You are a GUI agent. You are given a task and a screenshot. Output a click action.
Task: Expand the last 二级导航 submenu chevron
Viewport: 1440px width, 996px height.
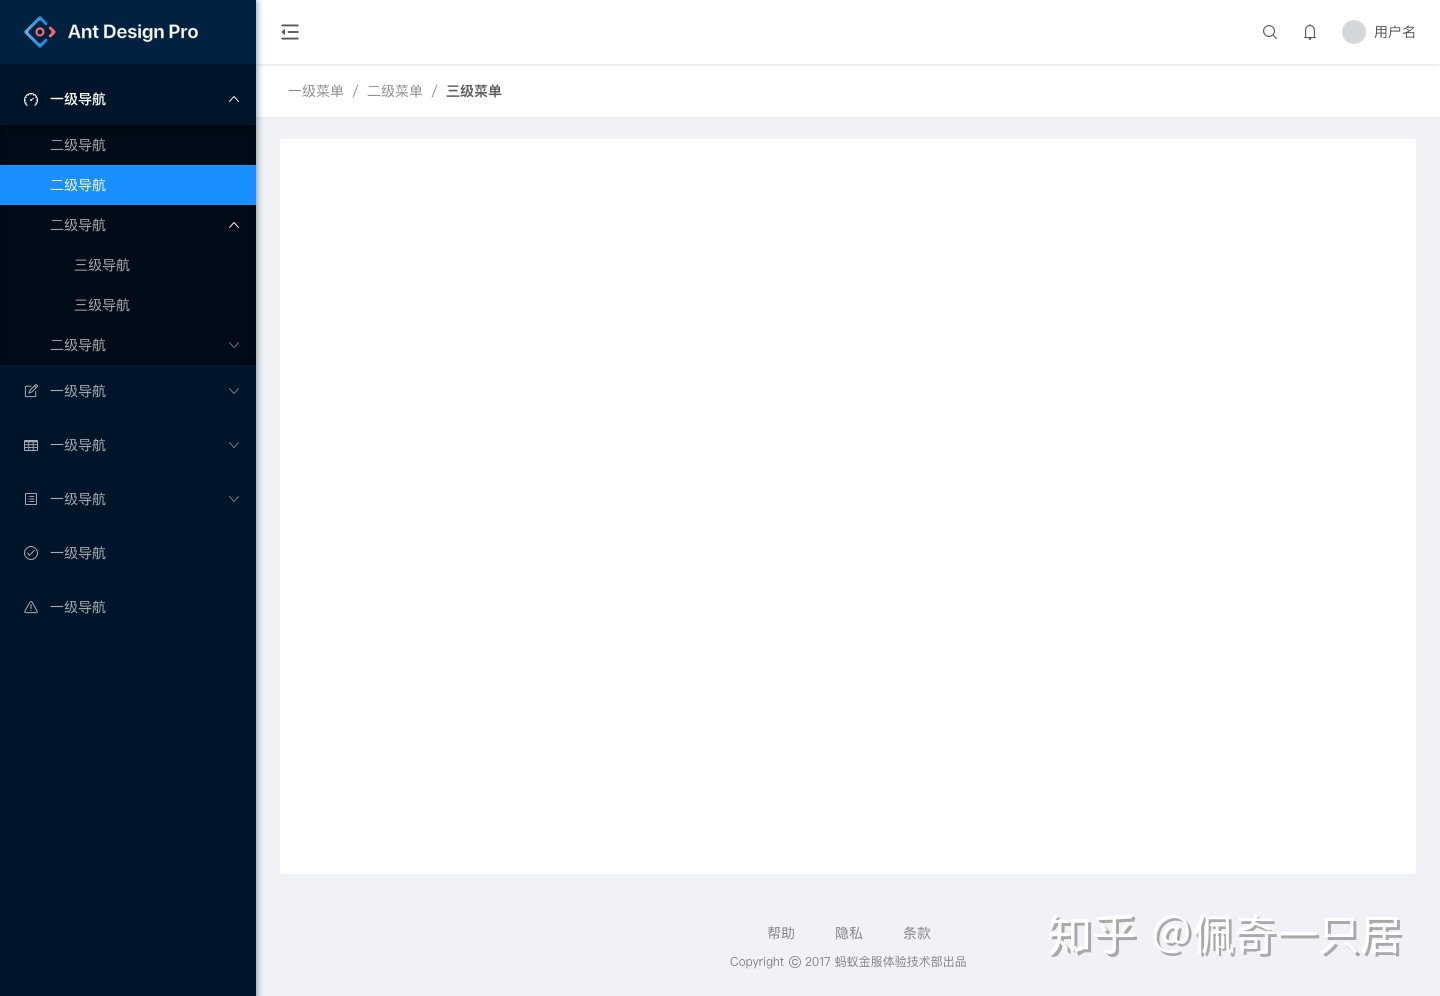point(234,345)
